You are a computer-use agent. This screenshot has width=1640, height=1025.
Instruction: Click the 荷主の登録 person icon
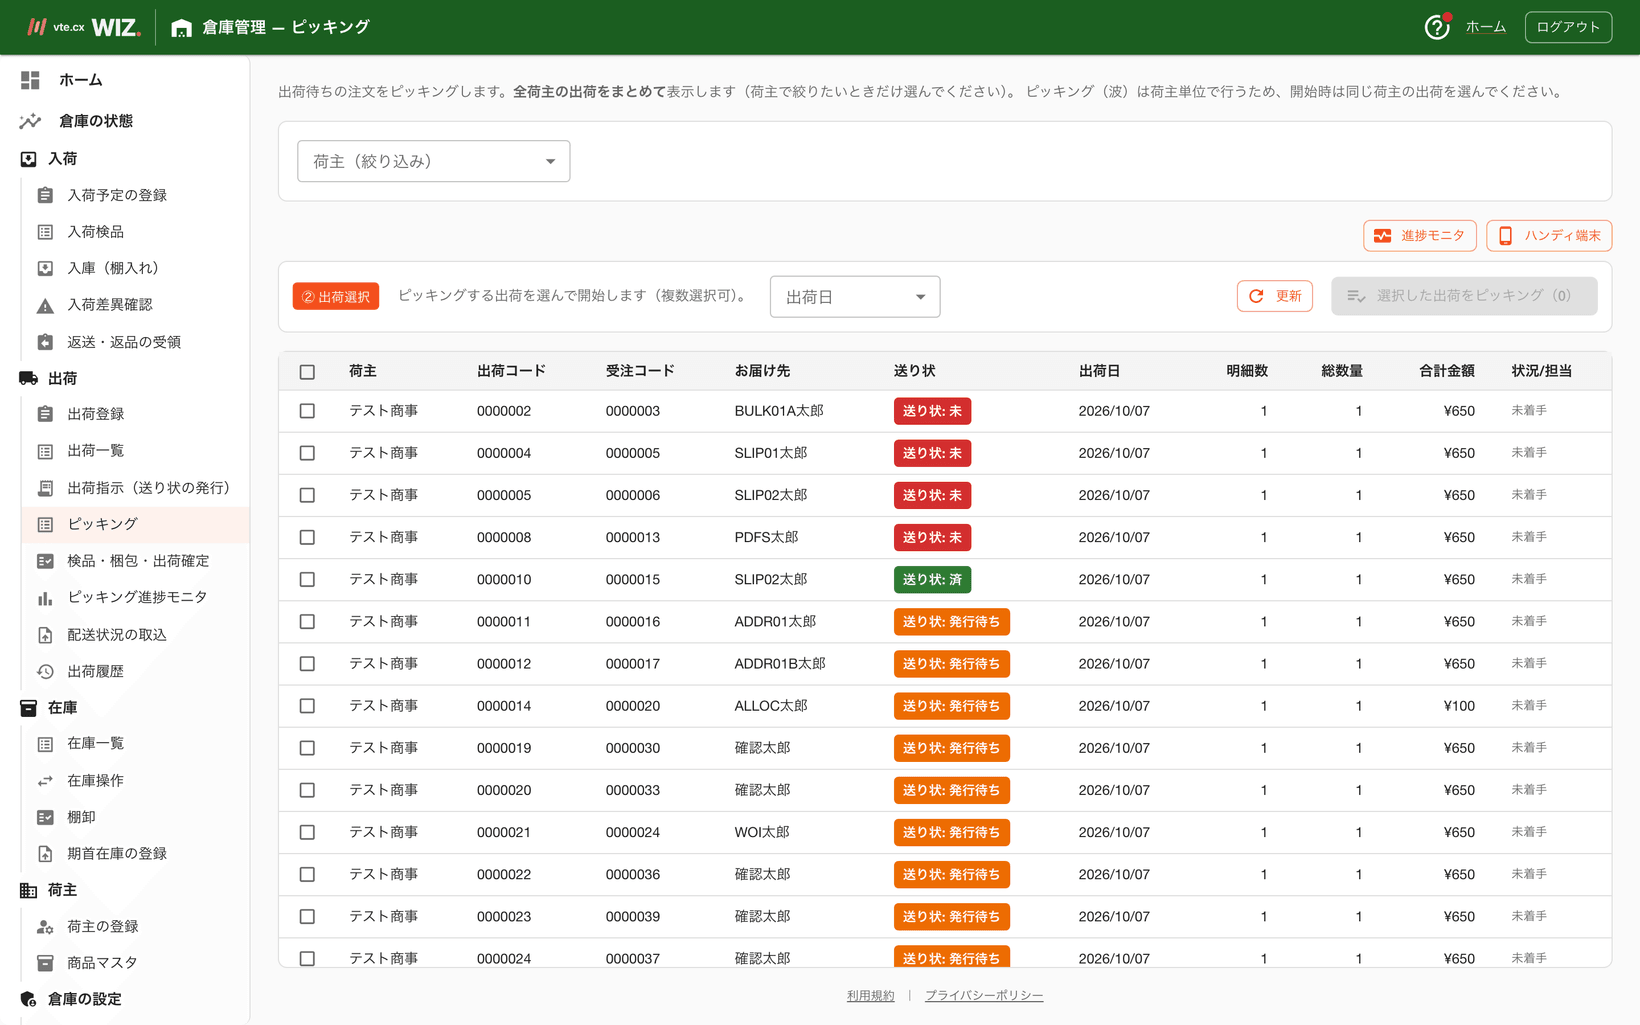pos(45,927)
